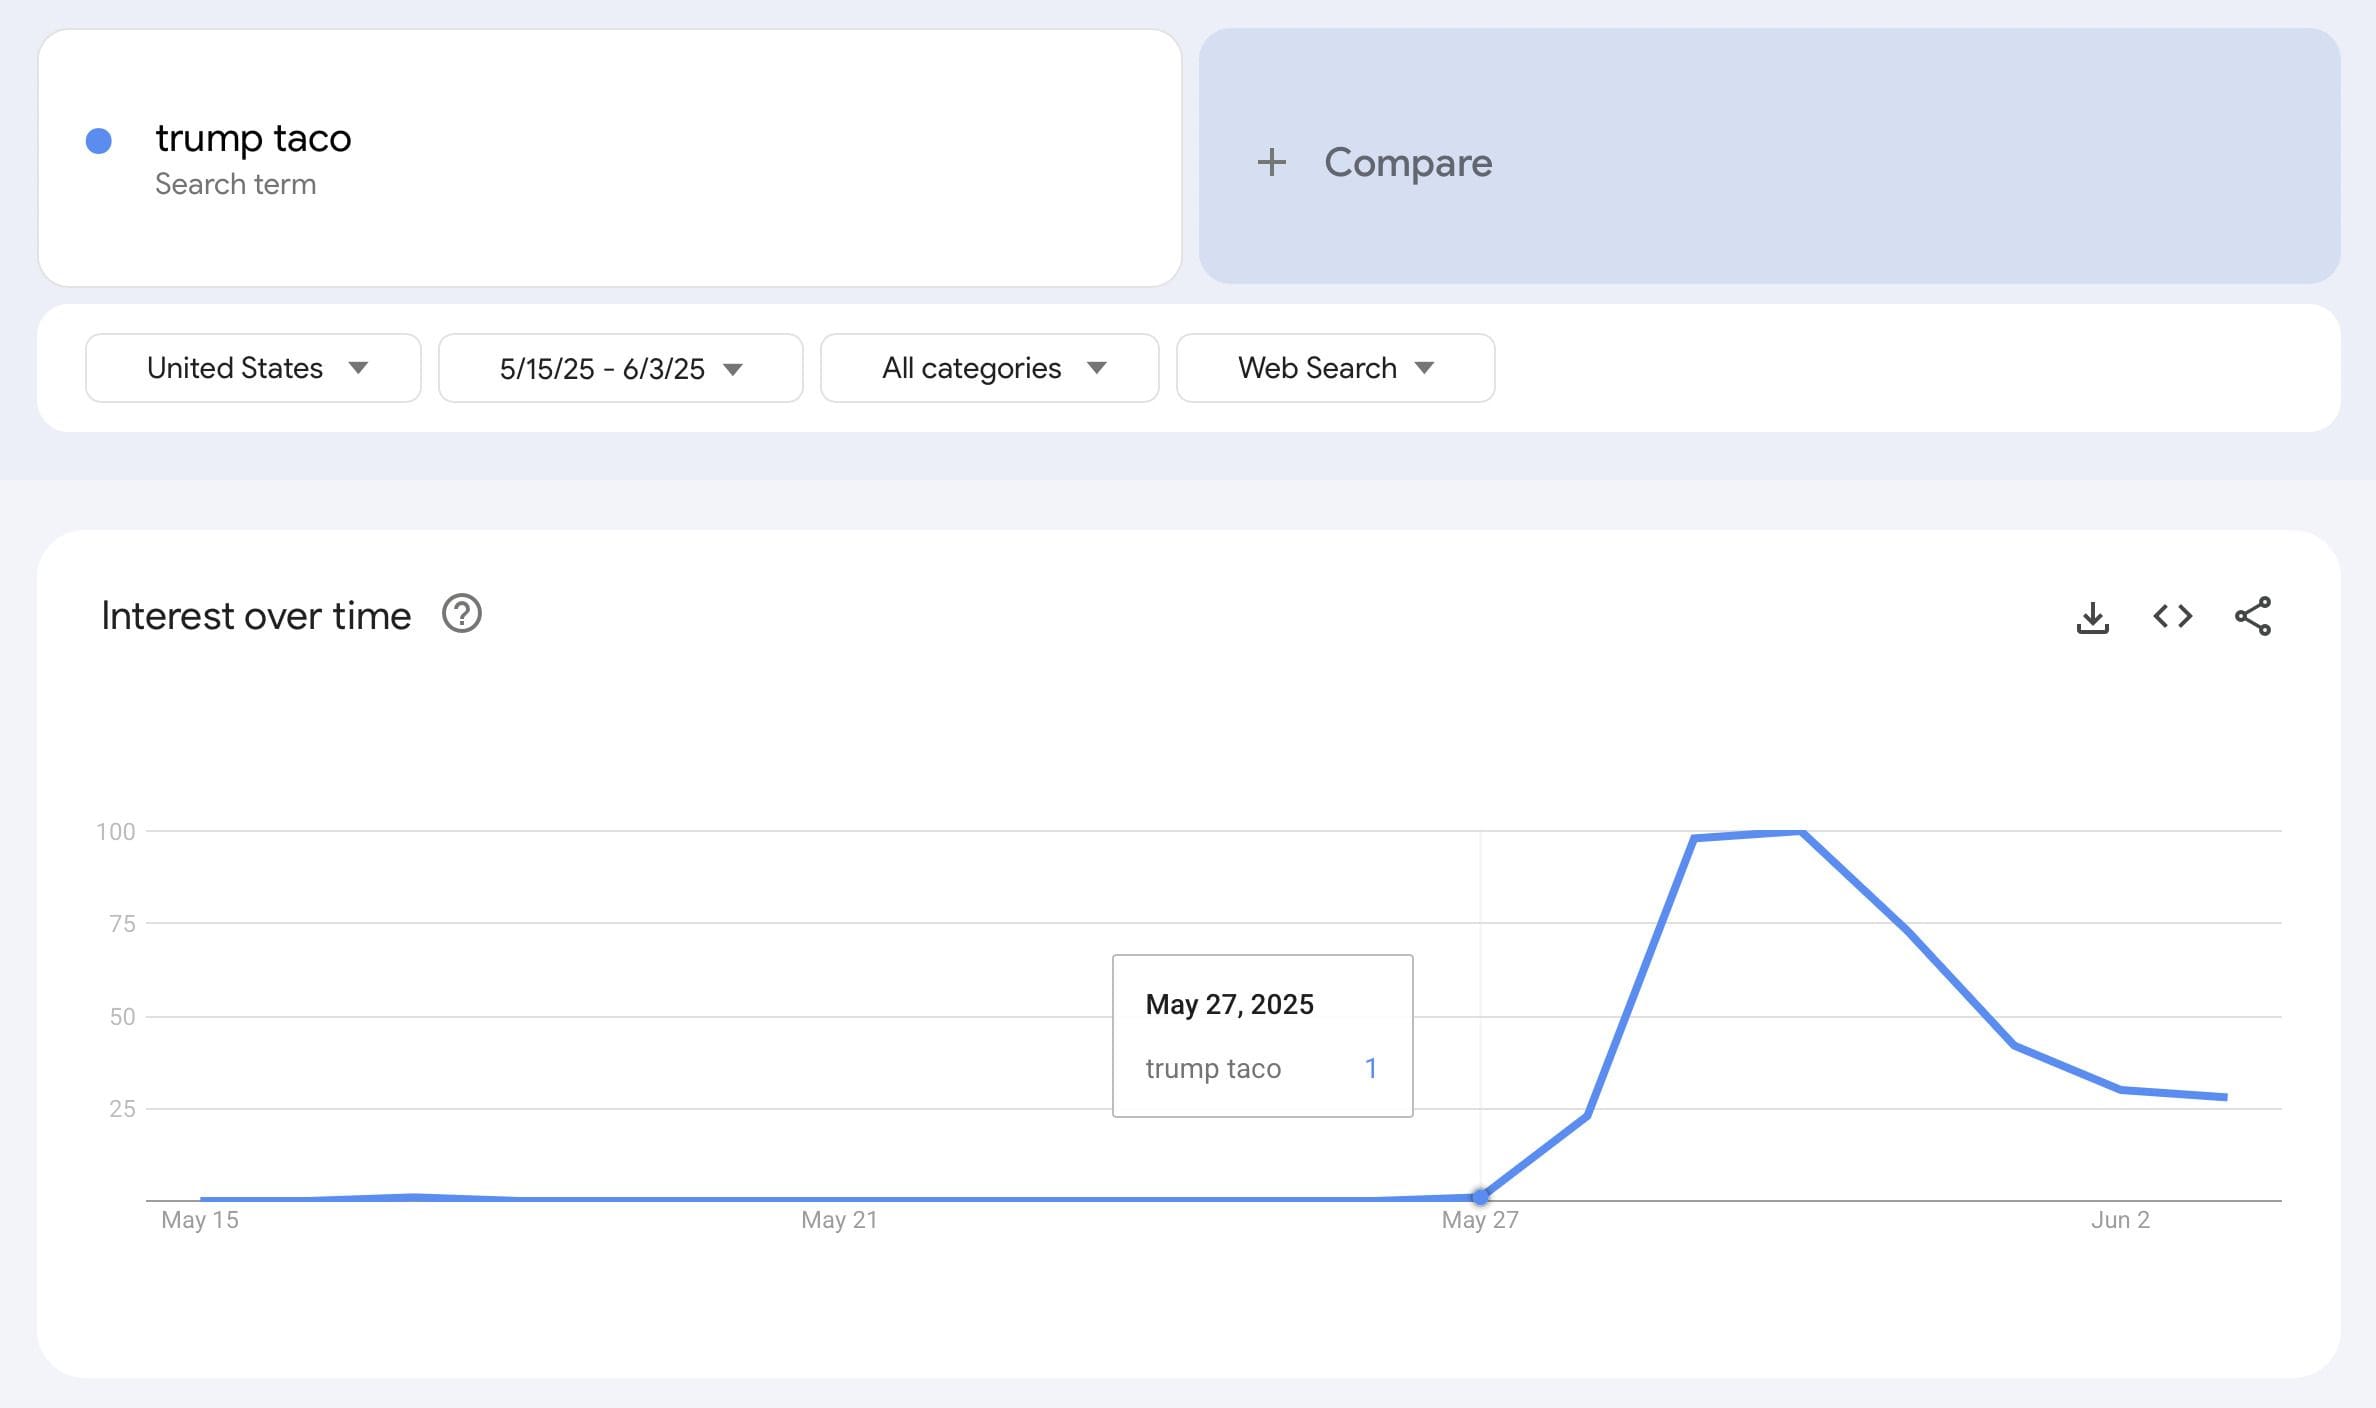Click the Interest over time heading
Screen dimensions: 2376x1408
tap(256, 616)
